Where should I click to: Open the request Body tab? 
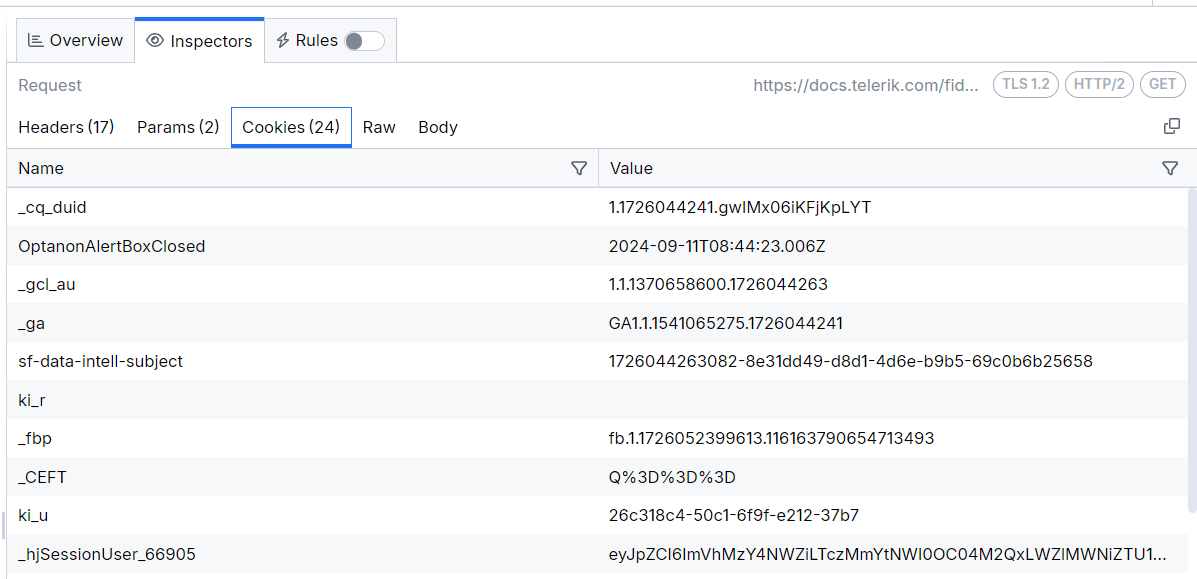(x=438, y=127)
